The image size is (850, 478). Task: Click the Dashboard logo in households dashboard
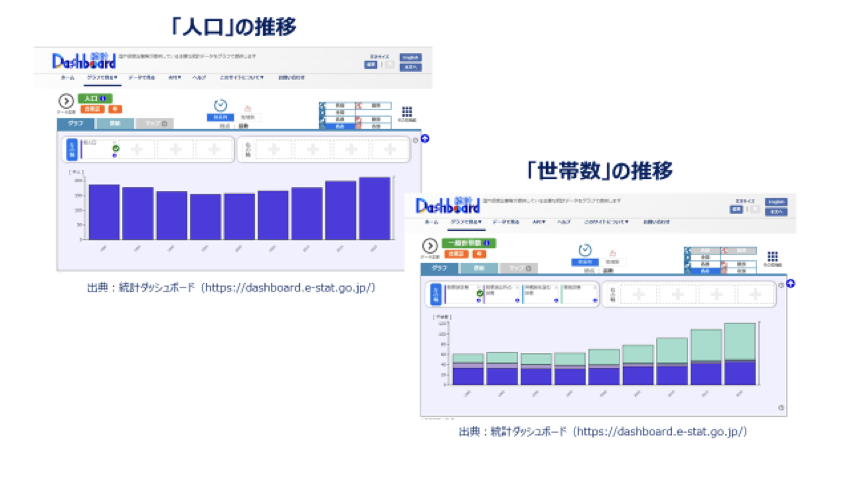[447, 205]
